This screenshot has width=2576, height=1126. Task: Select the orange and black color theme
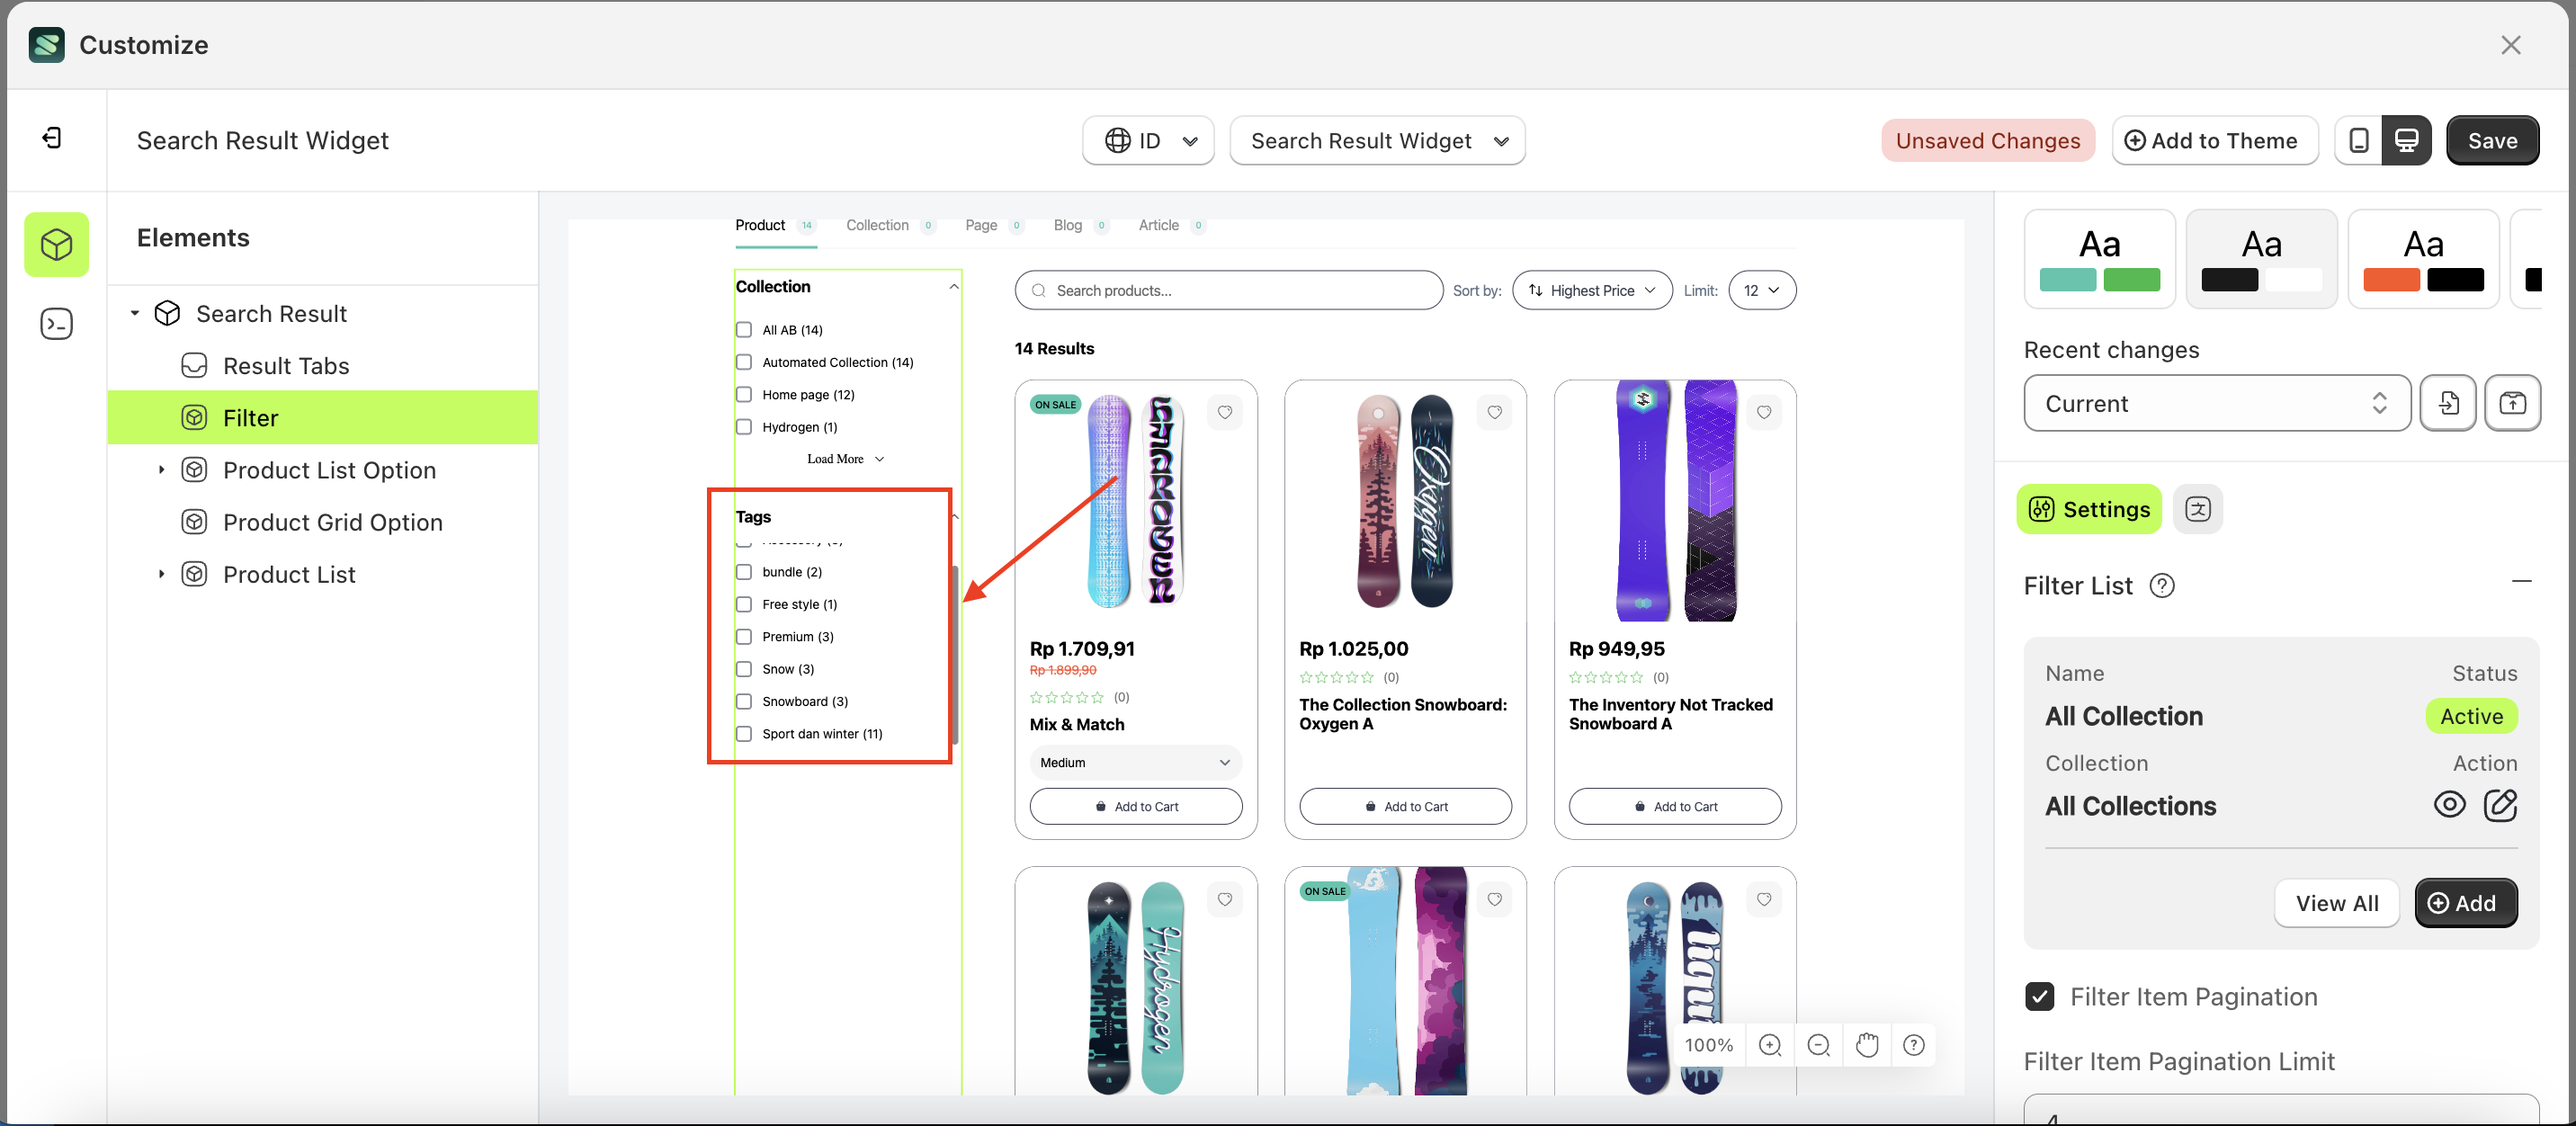(2422, 259)
